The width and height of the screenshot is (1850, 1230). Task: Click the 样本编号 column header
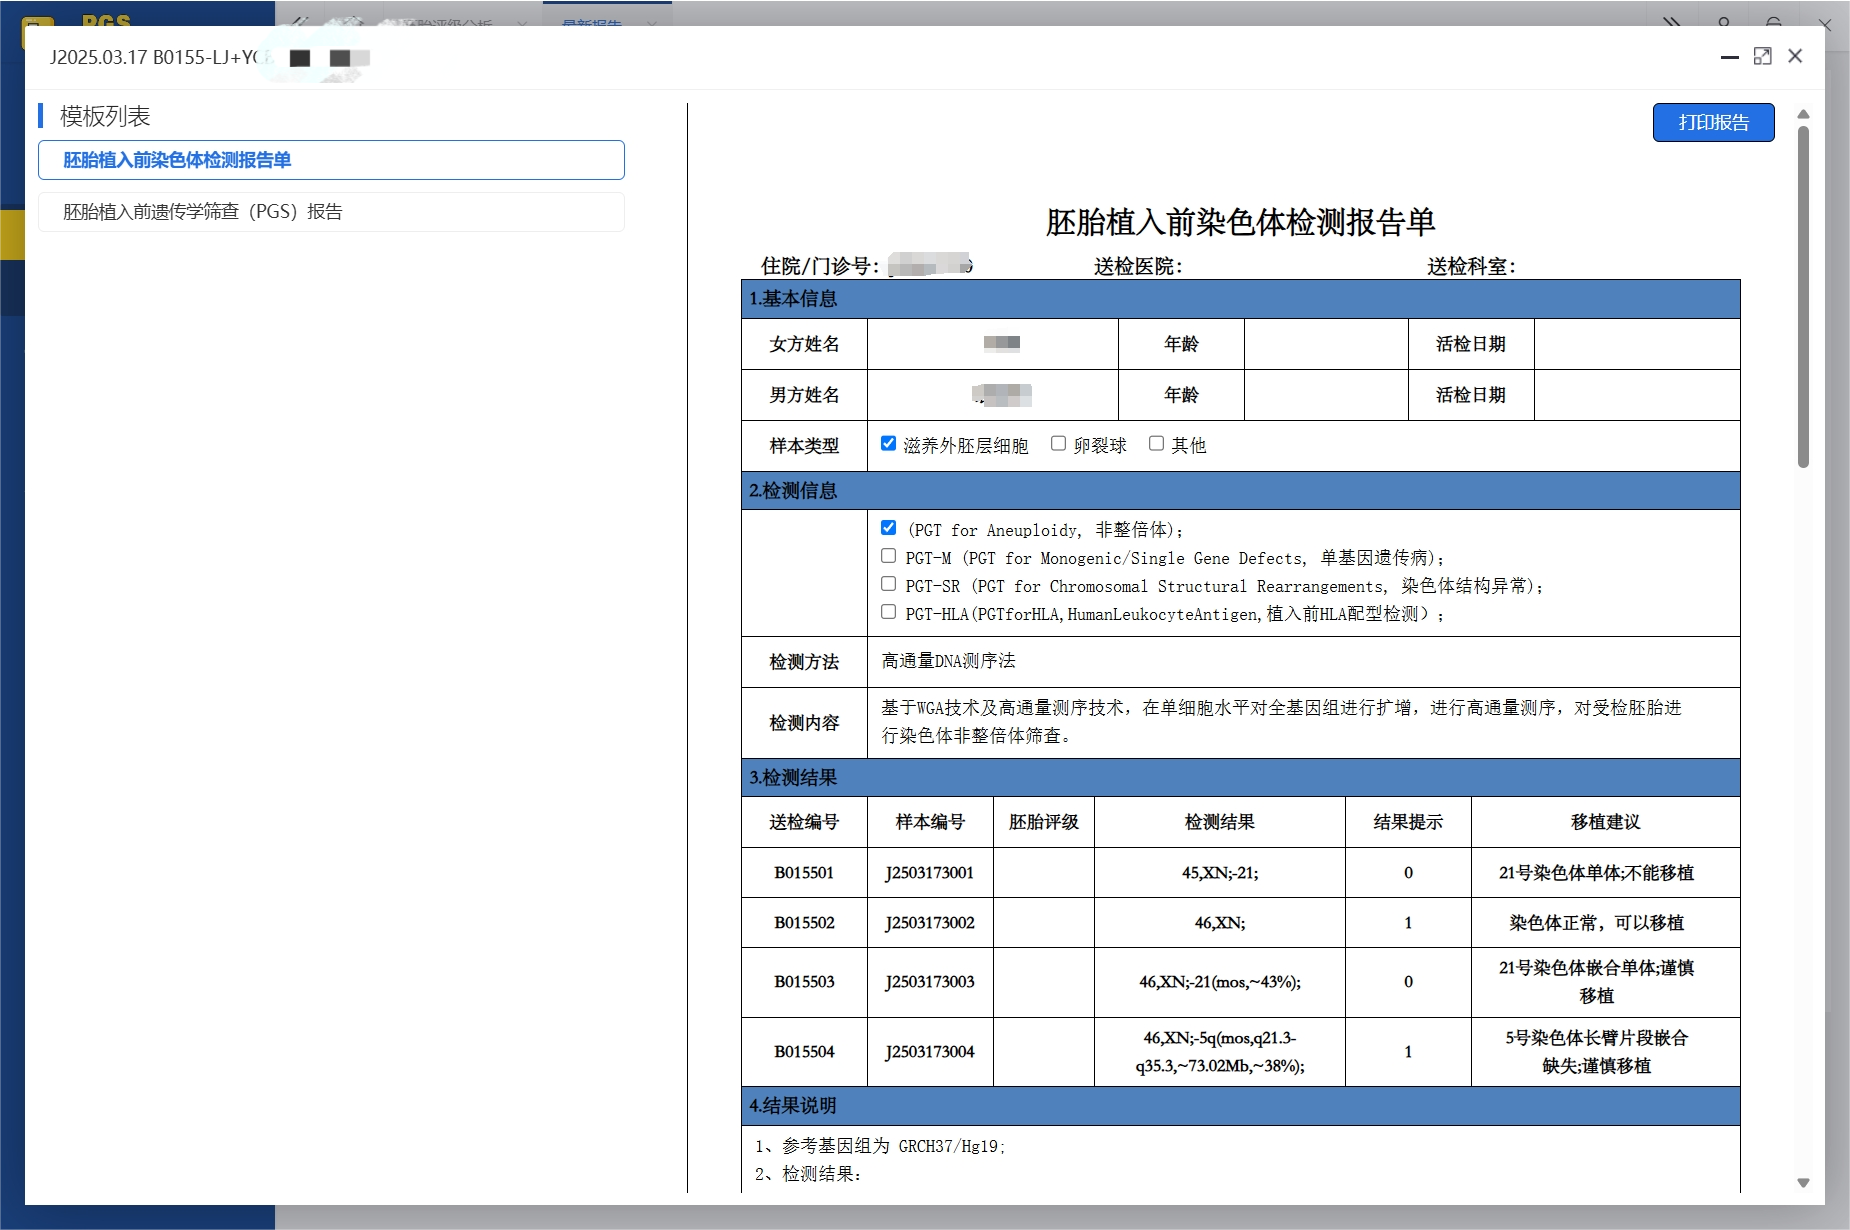point(930,822)
